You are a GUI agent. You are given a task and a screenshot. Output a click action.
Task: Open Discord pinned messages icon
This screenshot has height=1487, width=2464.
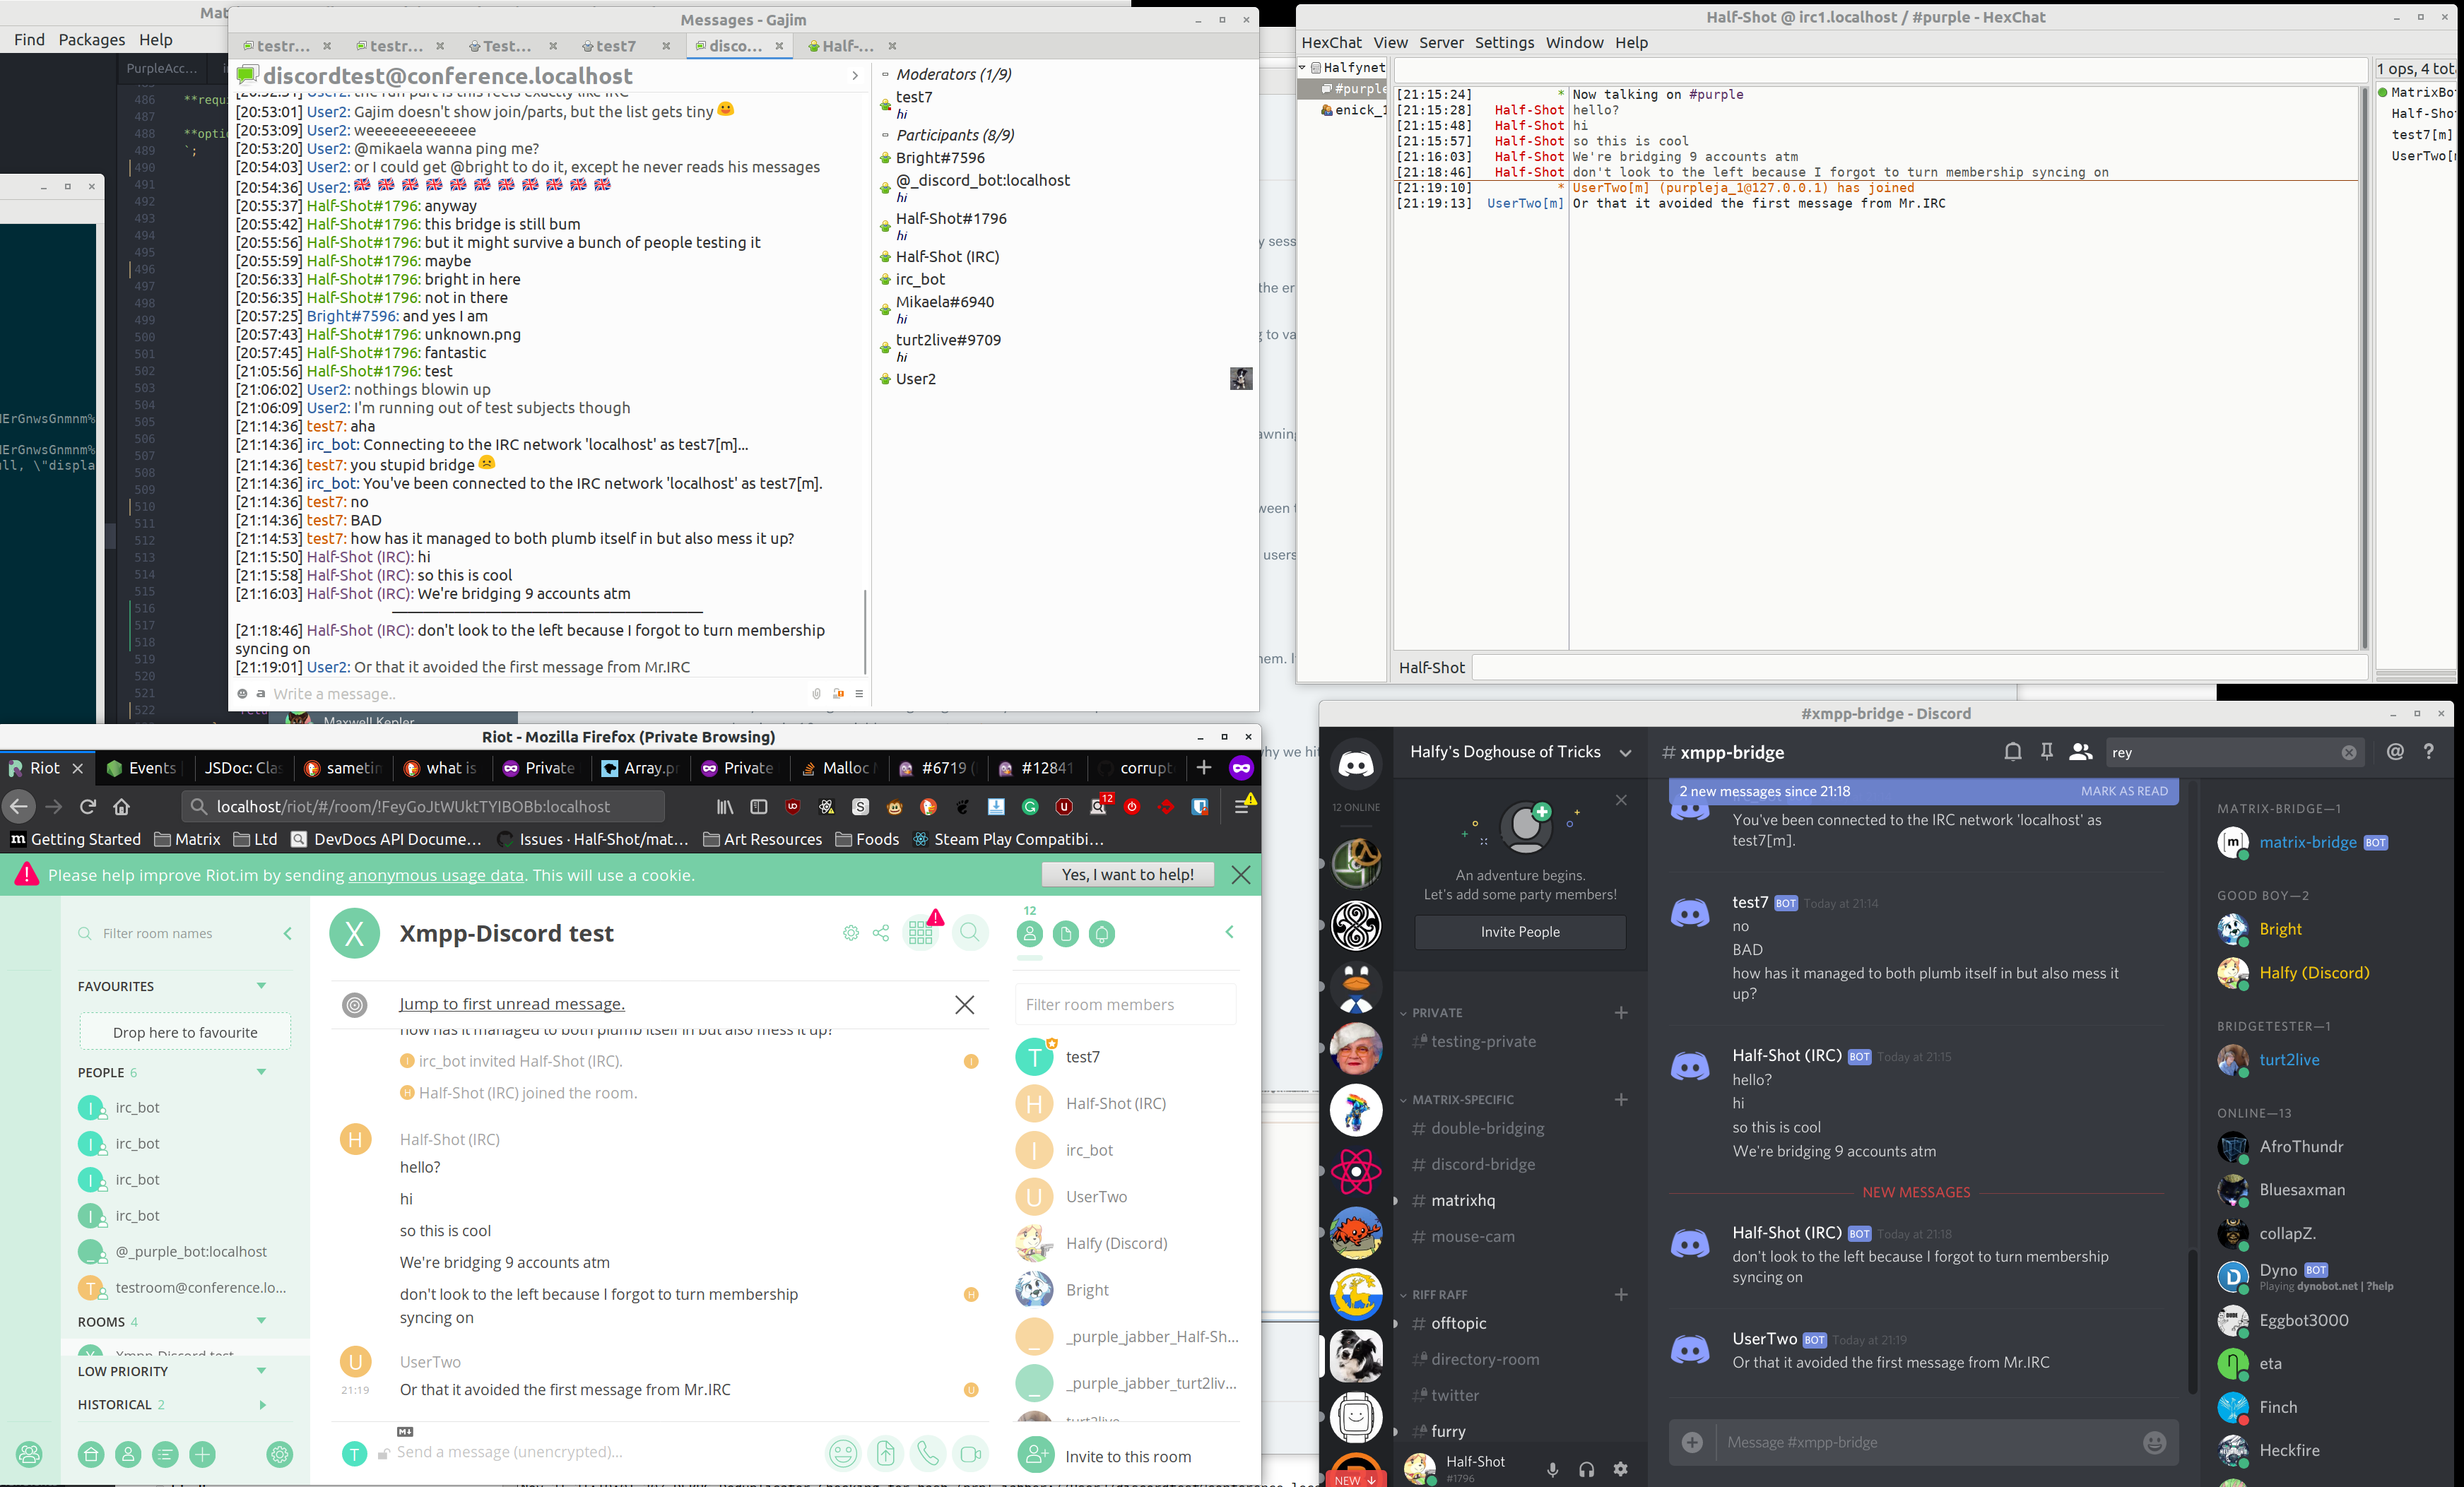[2046, 752]
